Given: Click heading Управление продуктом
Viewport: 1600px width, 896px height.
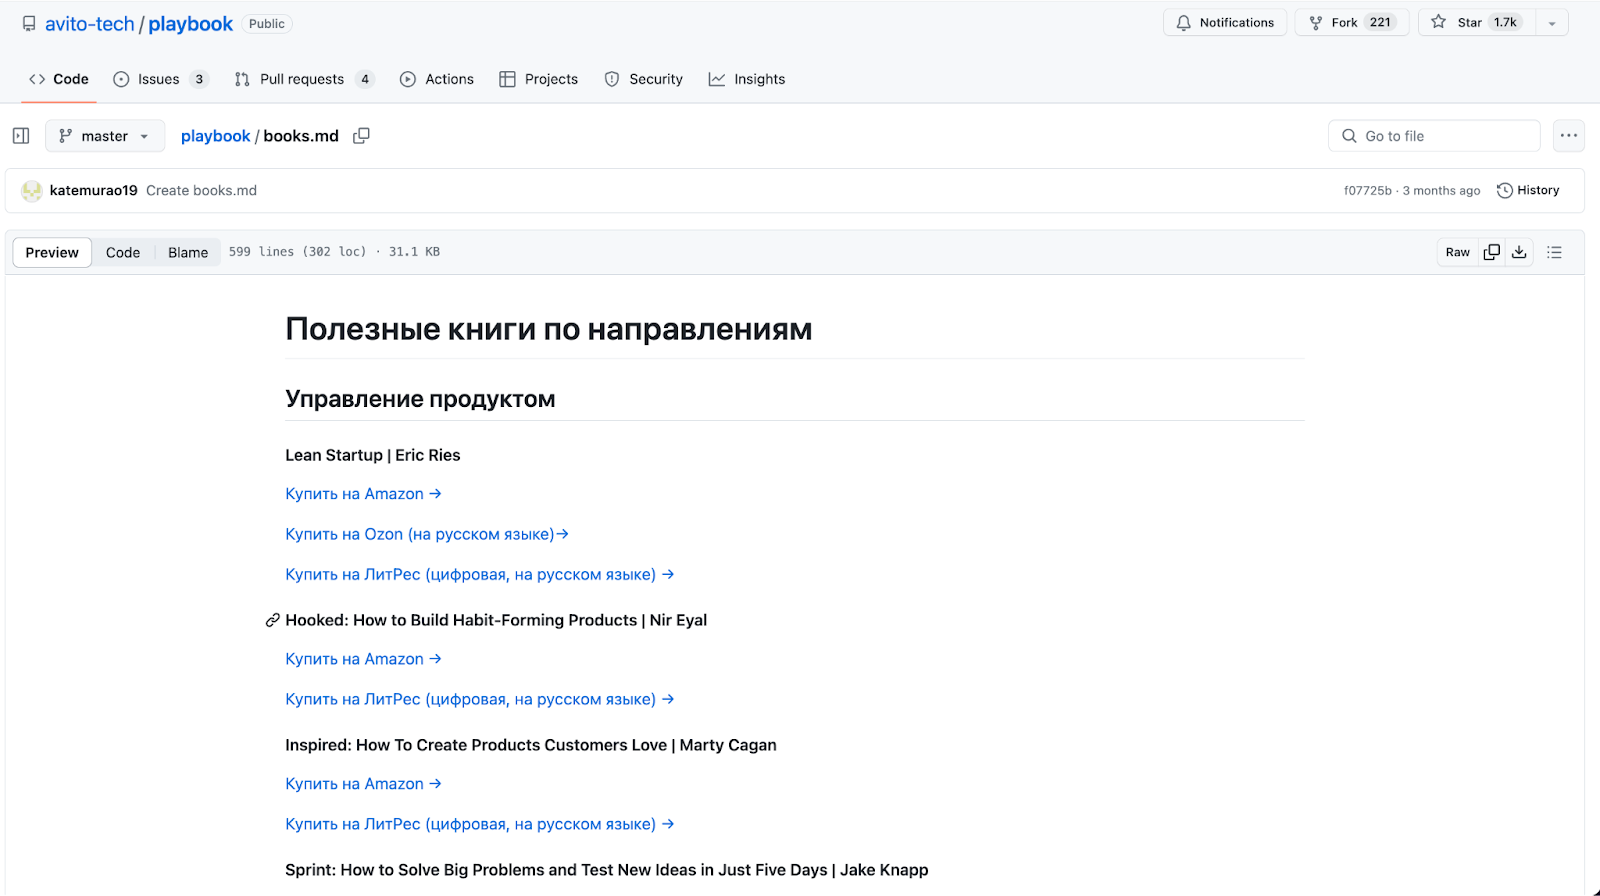Looking at the screenshot, I should (420, 399).
